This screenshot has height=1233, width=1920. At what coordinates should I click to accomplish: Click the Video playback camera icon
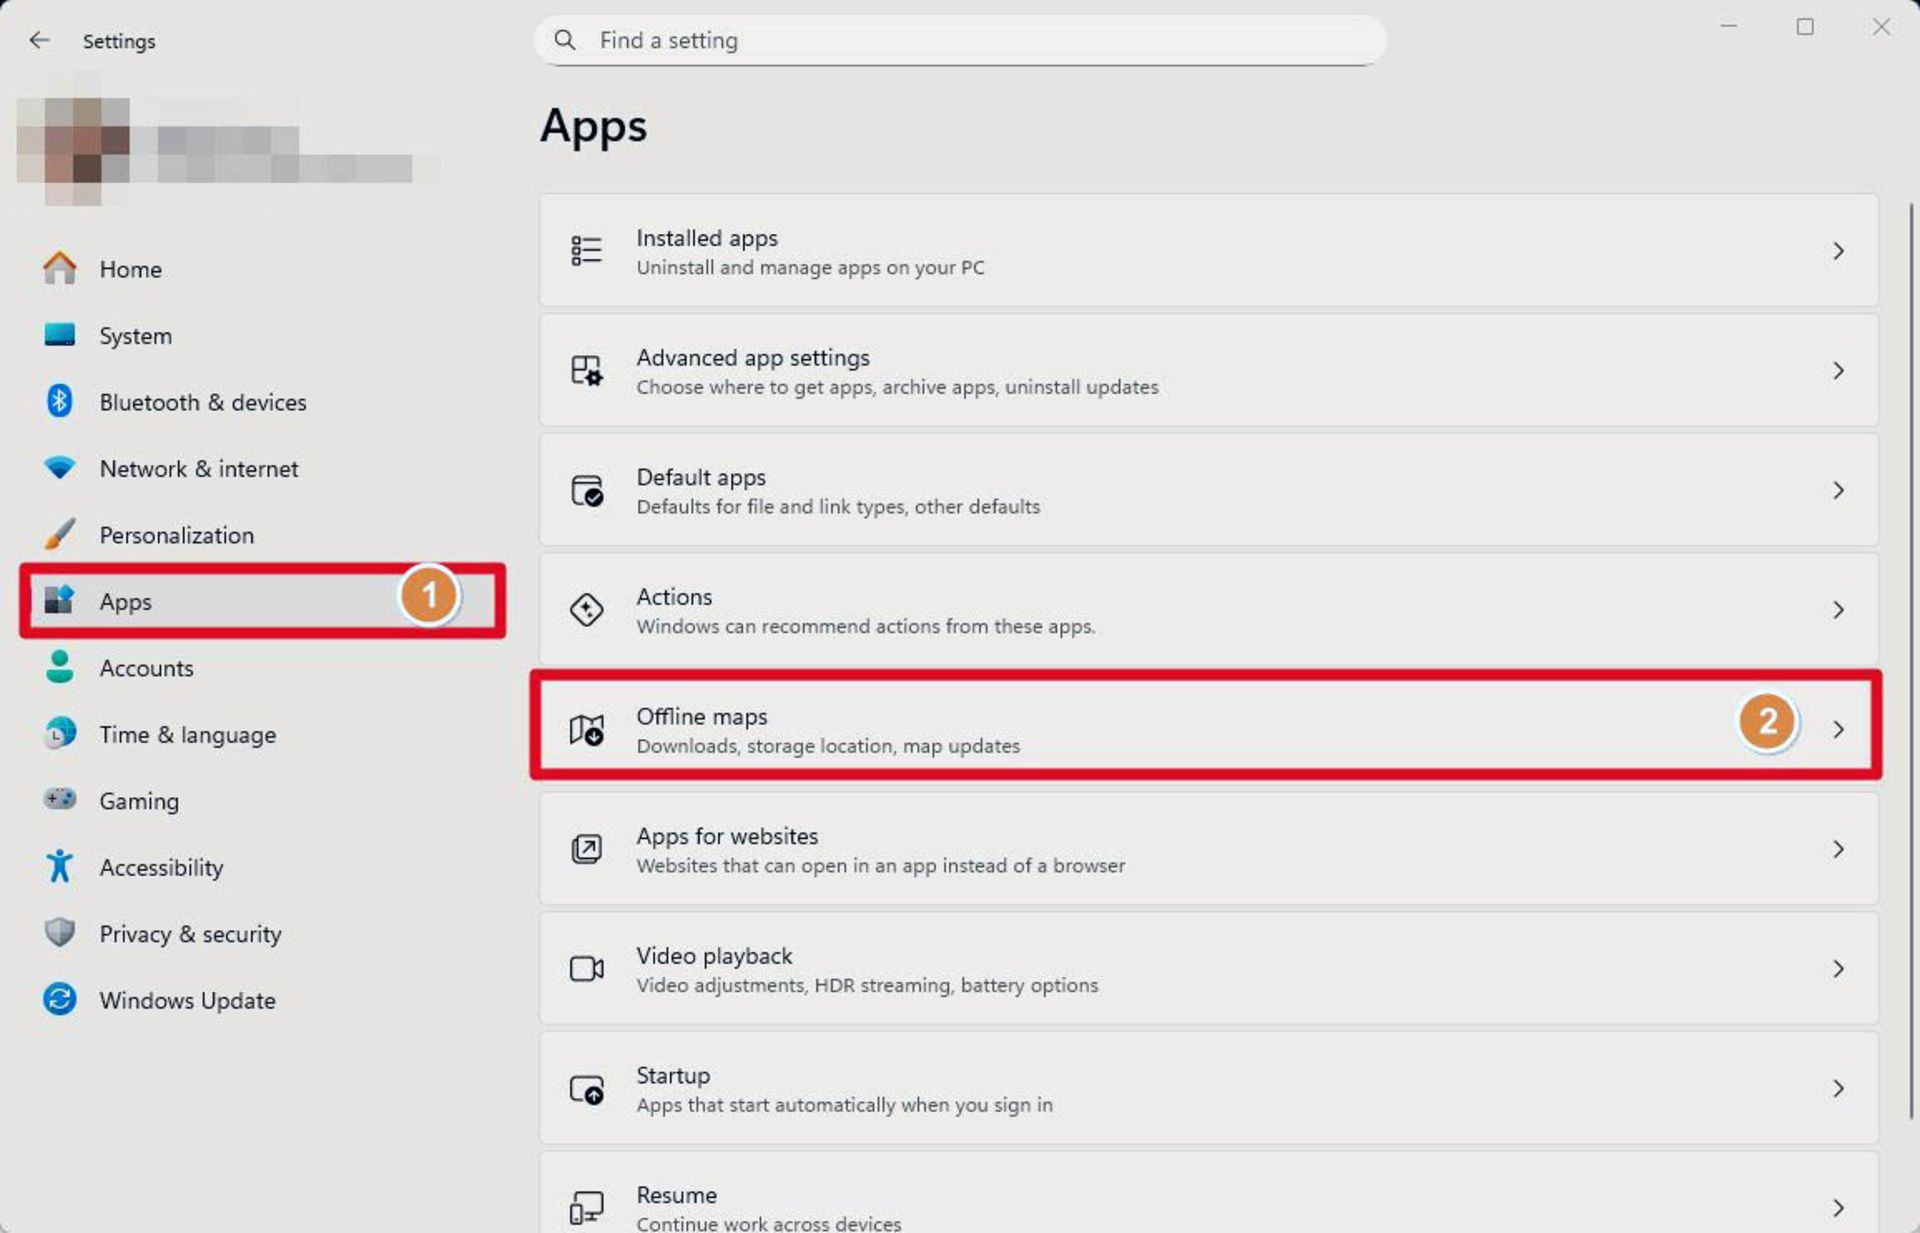(586, 968)
